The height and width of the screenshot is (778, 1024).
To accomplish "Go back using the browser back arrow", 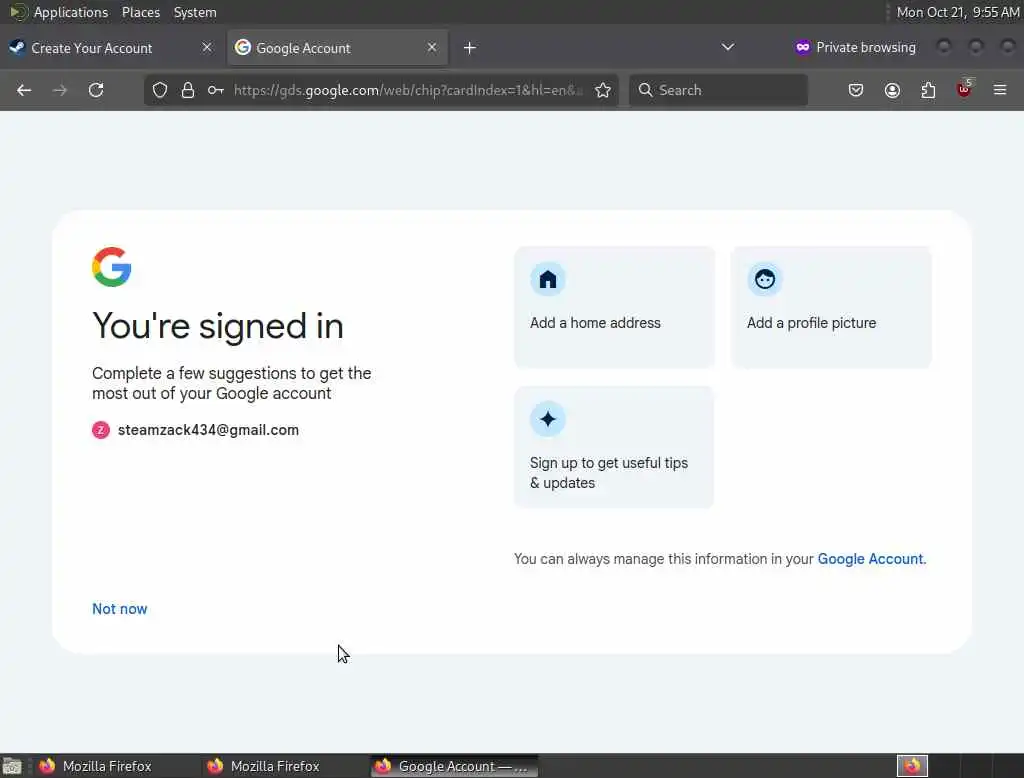I will 24,90.
